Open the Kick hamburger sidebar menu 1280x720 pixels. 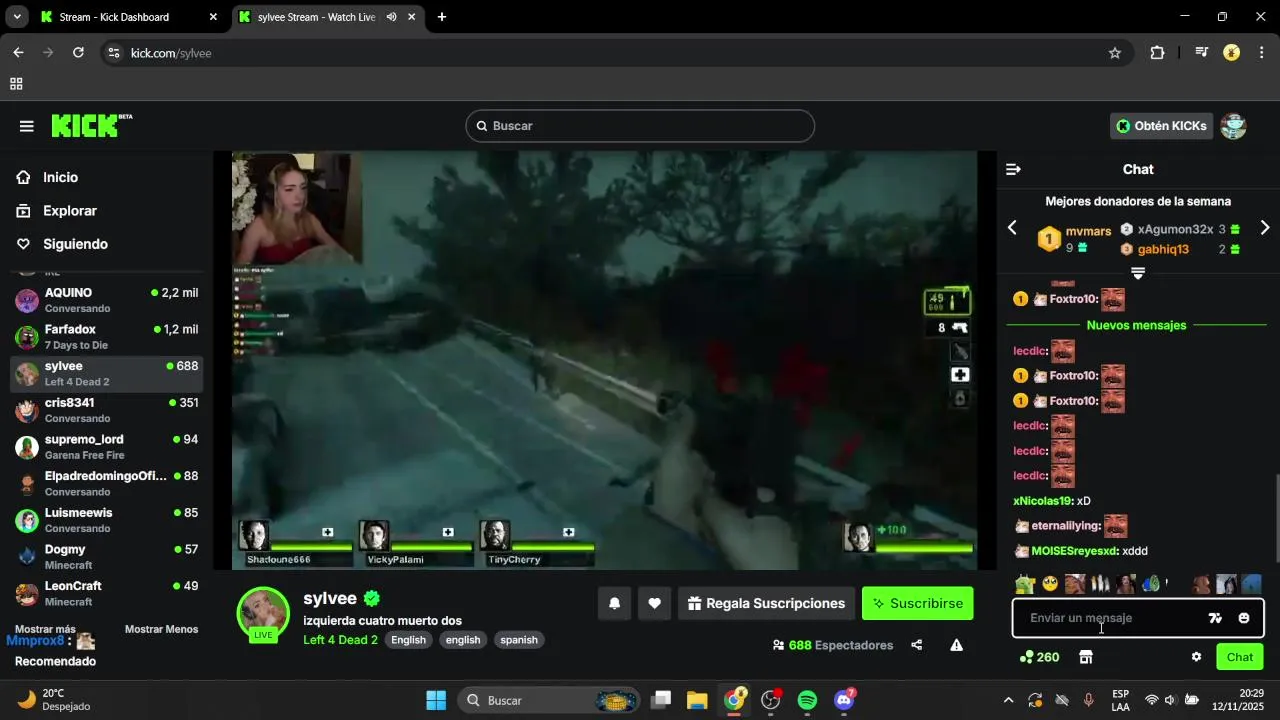[x=27, y=126]
